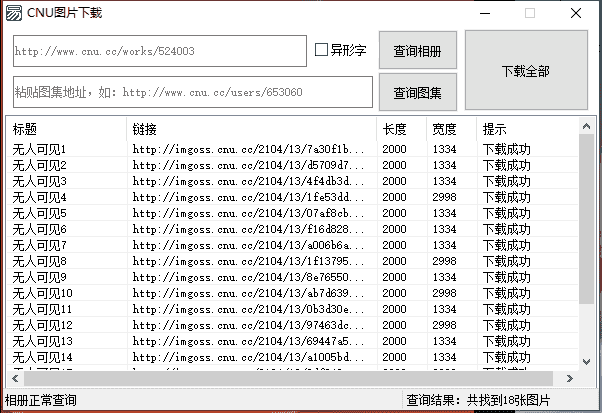Image resolution: width=602 pixels, height=413 pixels.
Task: Click the CNU app icon in title bar
Action: coord(13,13)
